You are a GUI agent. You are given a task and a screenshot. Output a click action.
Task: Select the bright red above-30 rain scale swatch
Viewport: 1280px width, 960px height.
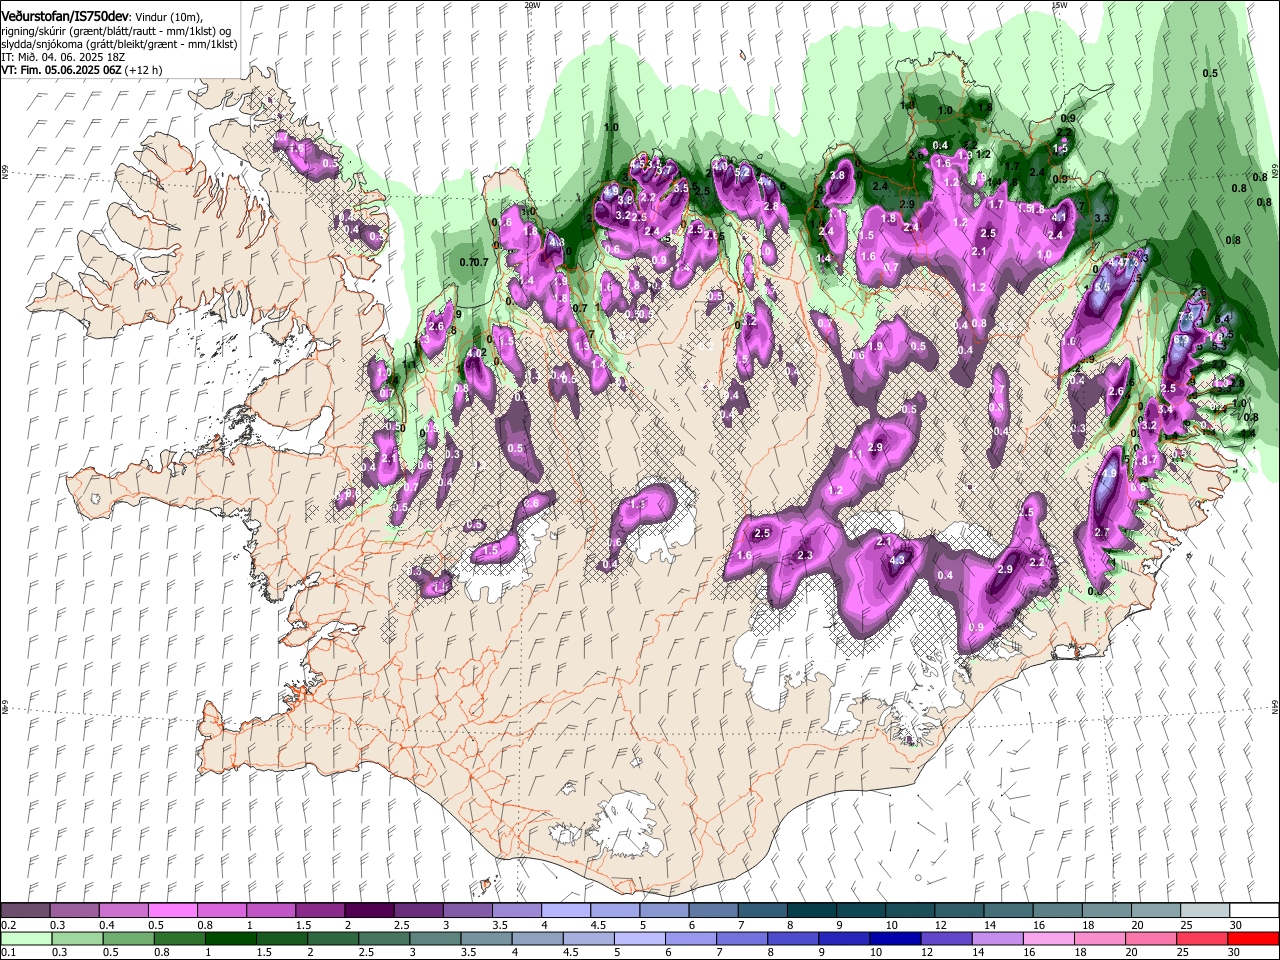coord(1255,938)
